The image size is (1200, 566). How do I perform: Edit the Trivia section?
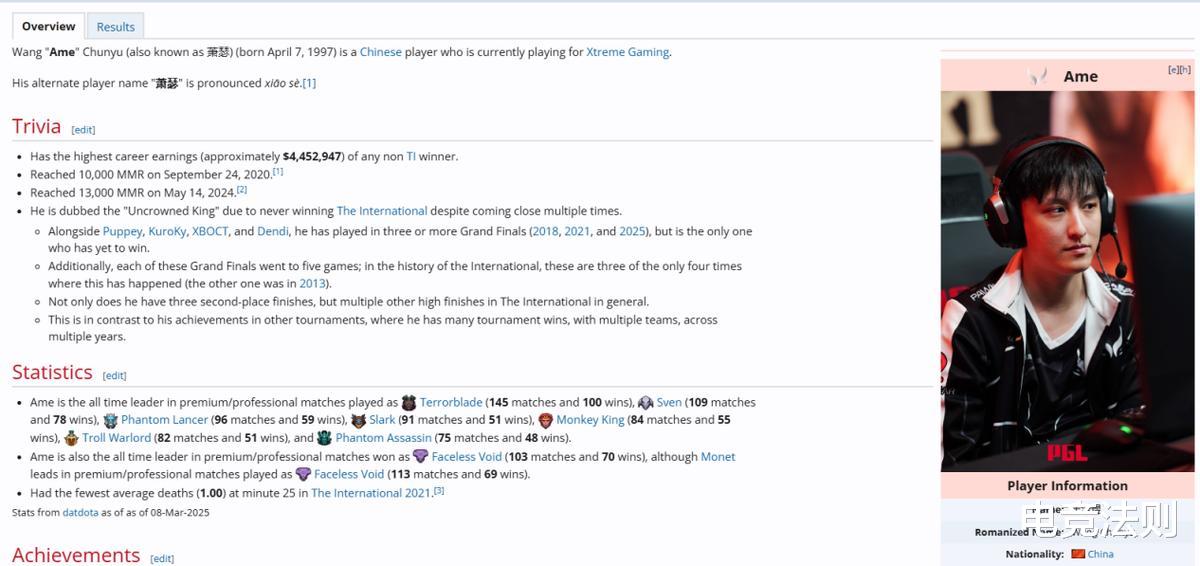pyautogui.click(x=83, y=130)
